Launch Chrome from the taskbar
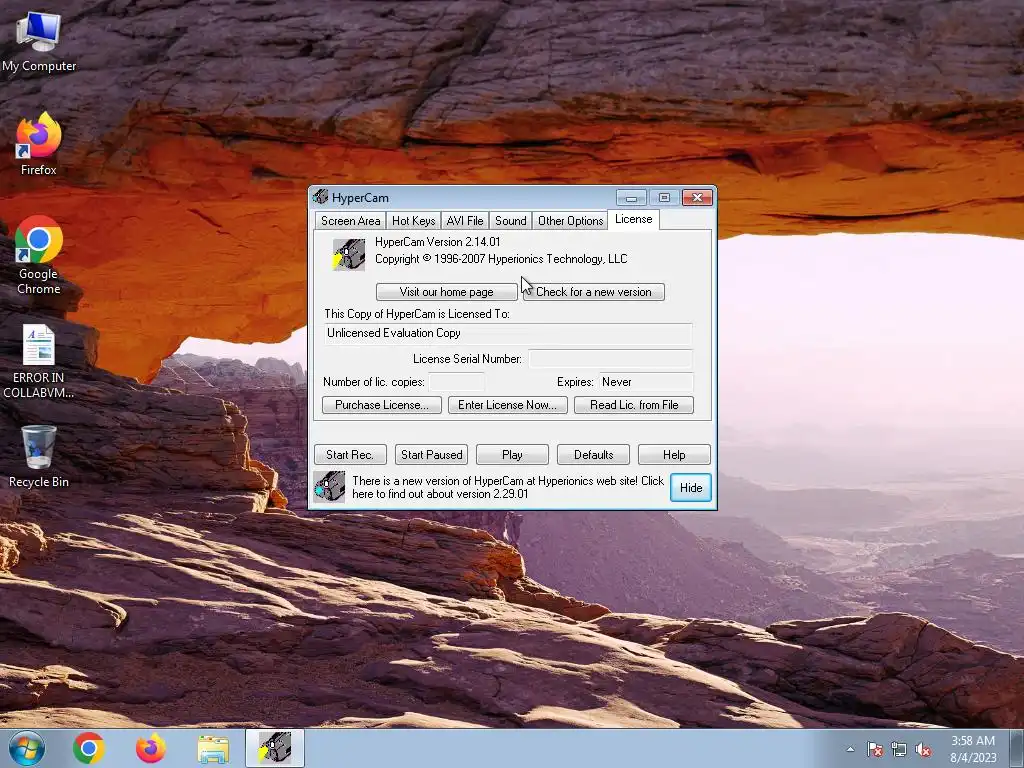This screenshot has width=1024, height=768. click(x=89, y=748)
